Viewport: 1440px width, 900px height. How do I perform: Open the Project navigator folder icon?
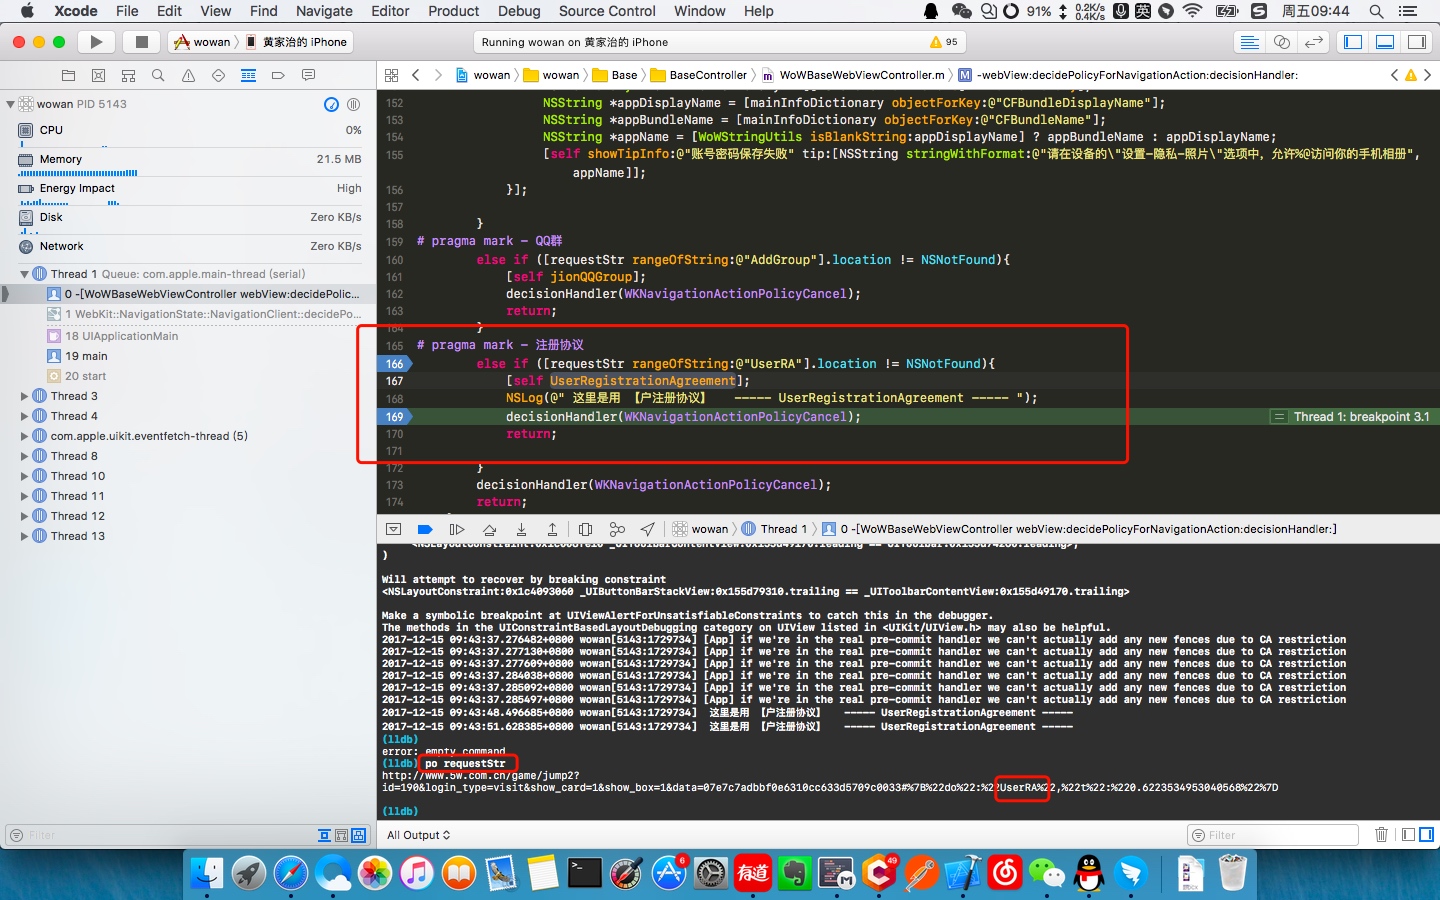(x=68, y=75)
